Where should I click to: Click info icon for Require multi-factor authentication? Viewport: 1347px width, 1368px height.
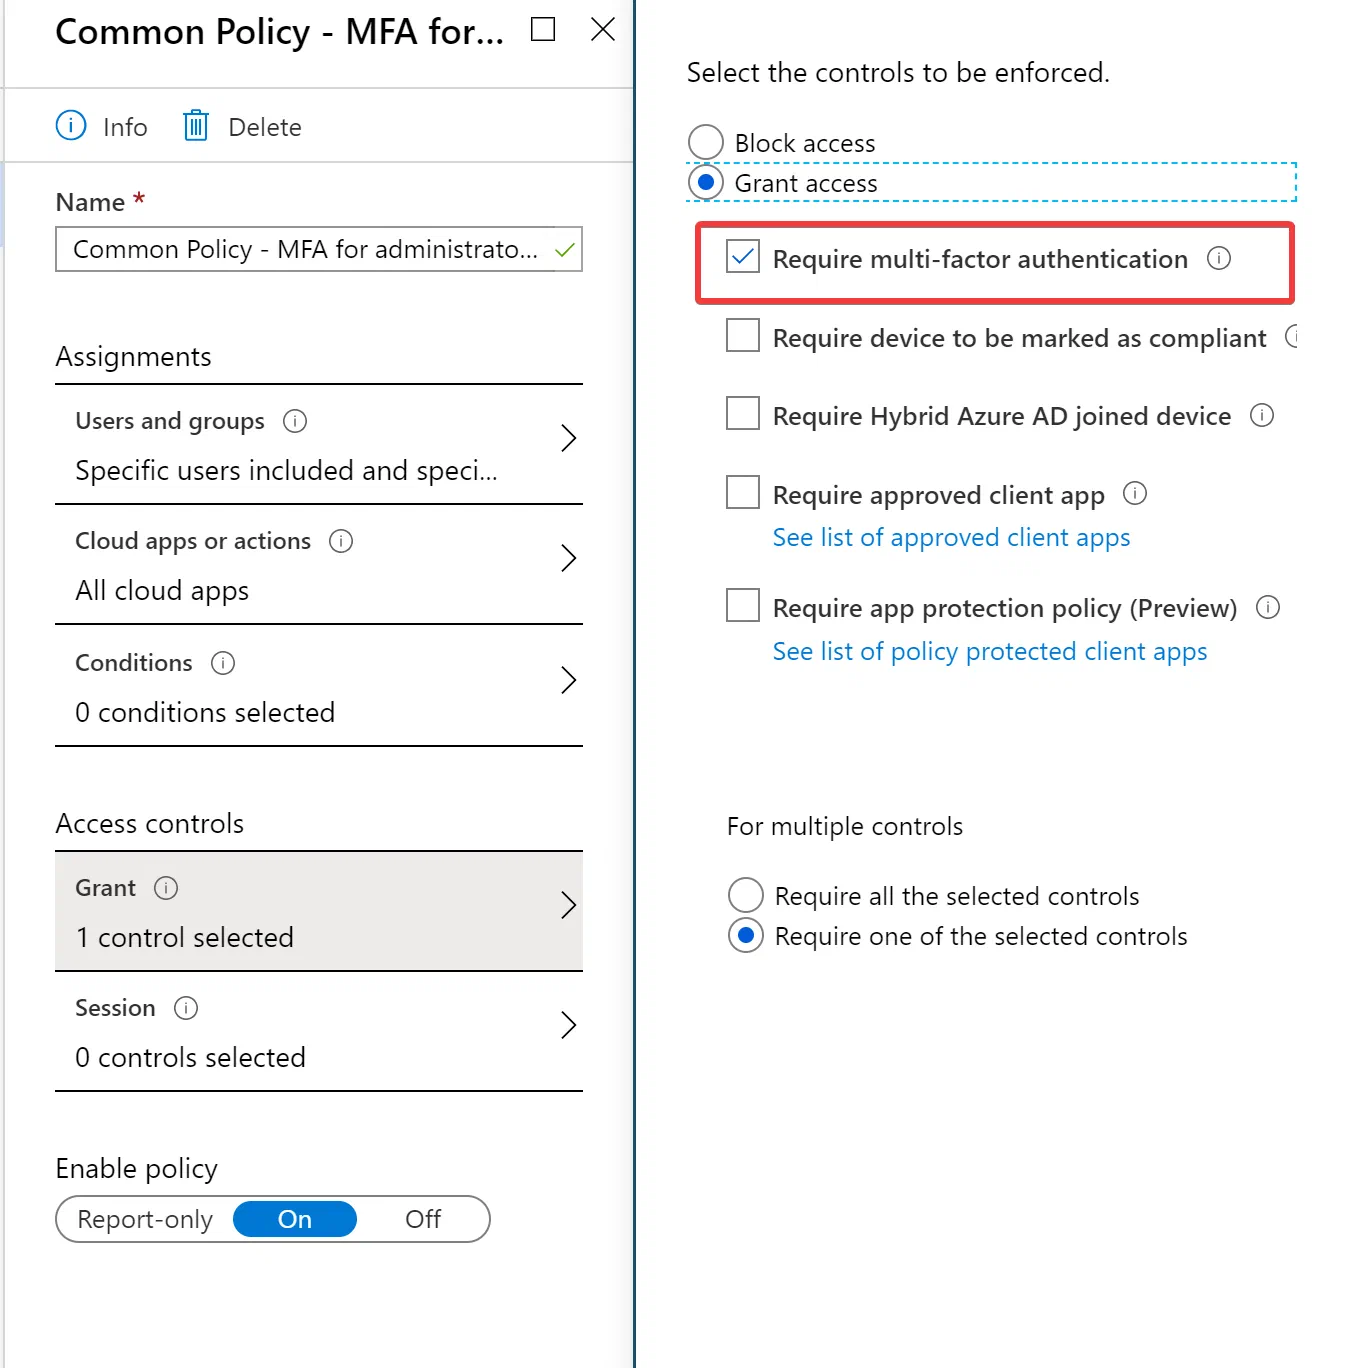(1219, 258)
